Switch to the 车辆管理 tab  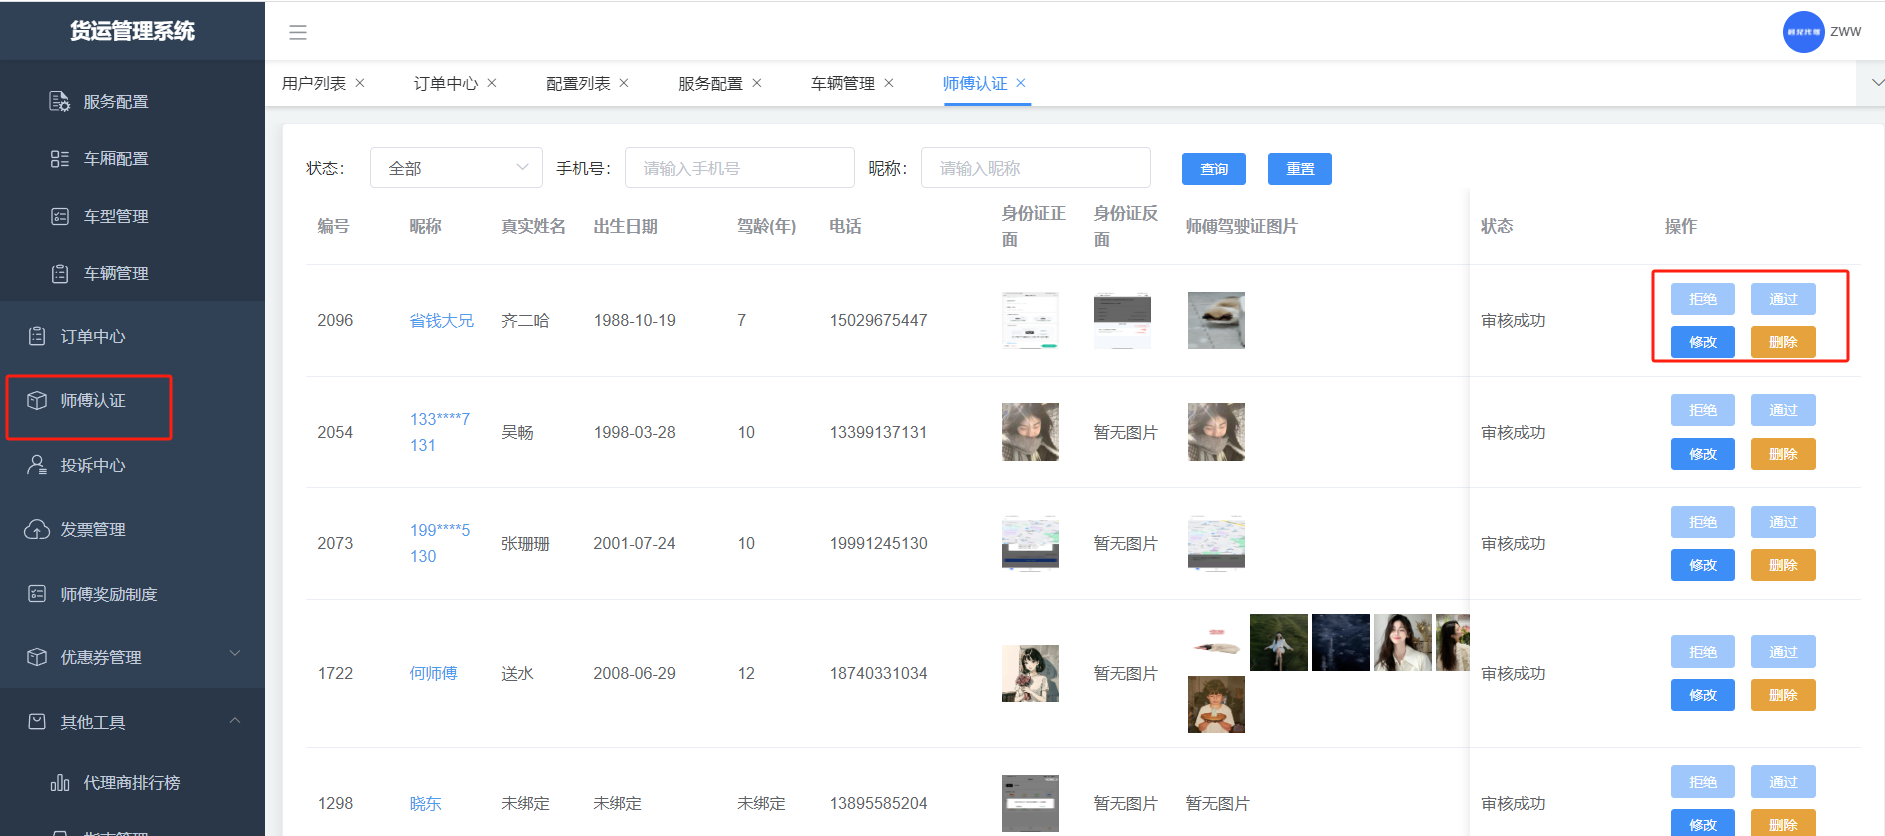(x=842, y=84)
